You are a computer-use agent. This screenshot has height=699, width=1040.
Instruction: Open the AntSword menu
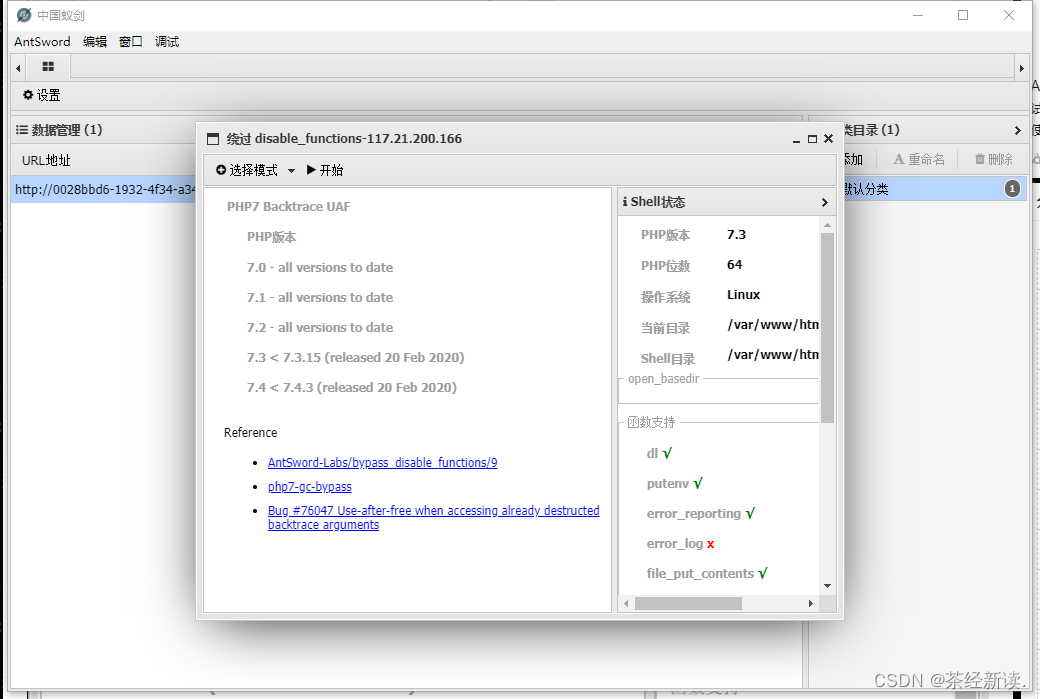(42, 41)
